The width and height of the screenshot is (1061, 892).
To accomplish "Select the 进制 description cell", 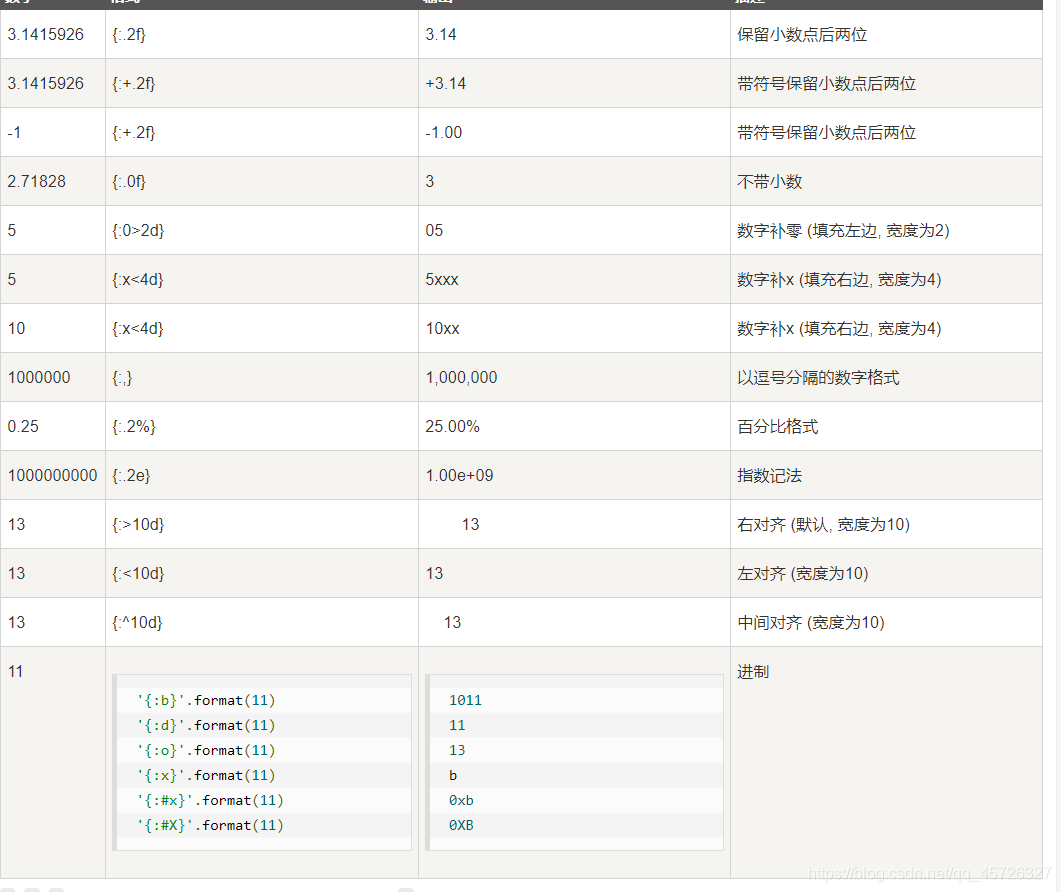I will tap(751, 671).
